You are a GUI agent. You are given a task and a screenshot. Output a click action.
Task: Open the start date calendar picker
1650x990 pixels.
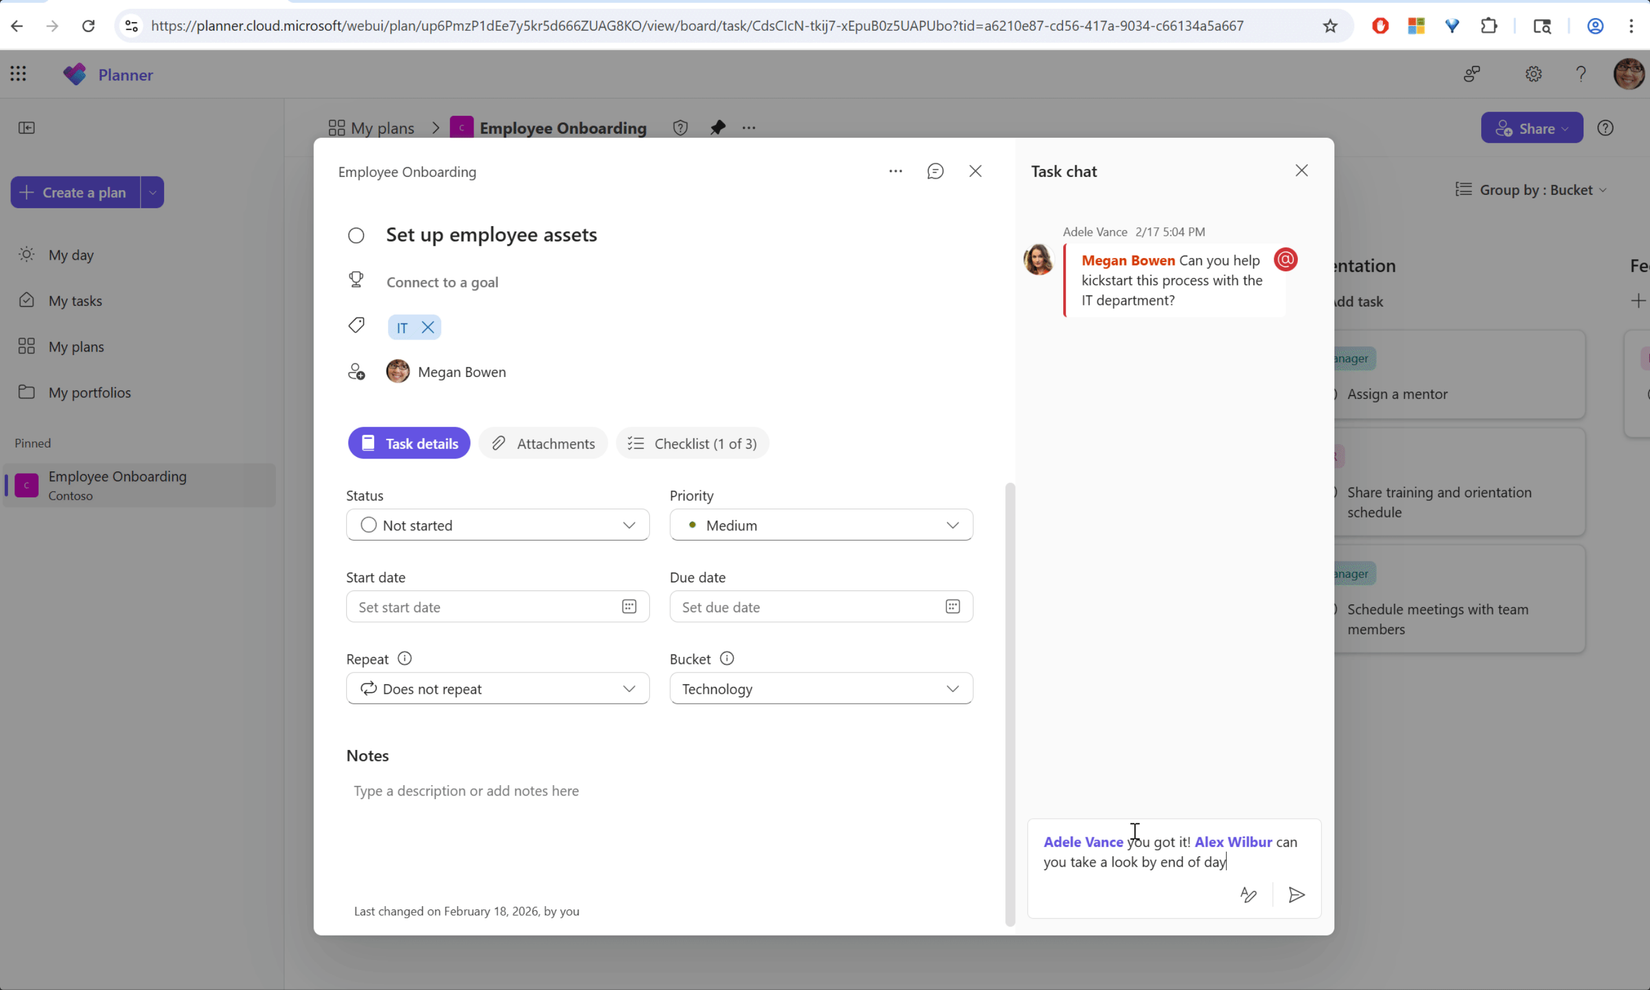(x=629, y=606)
